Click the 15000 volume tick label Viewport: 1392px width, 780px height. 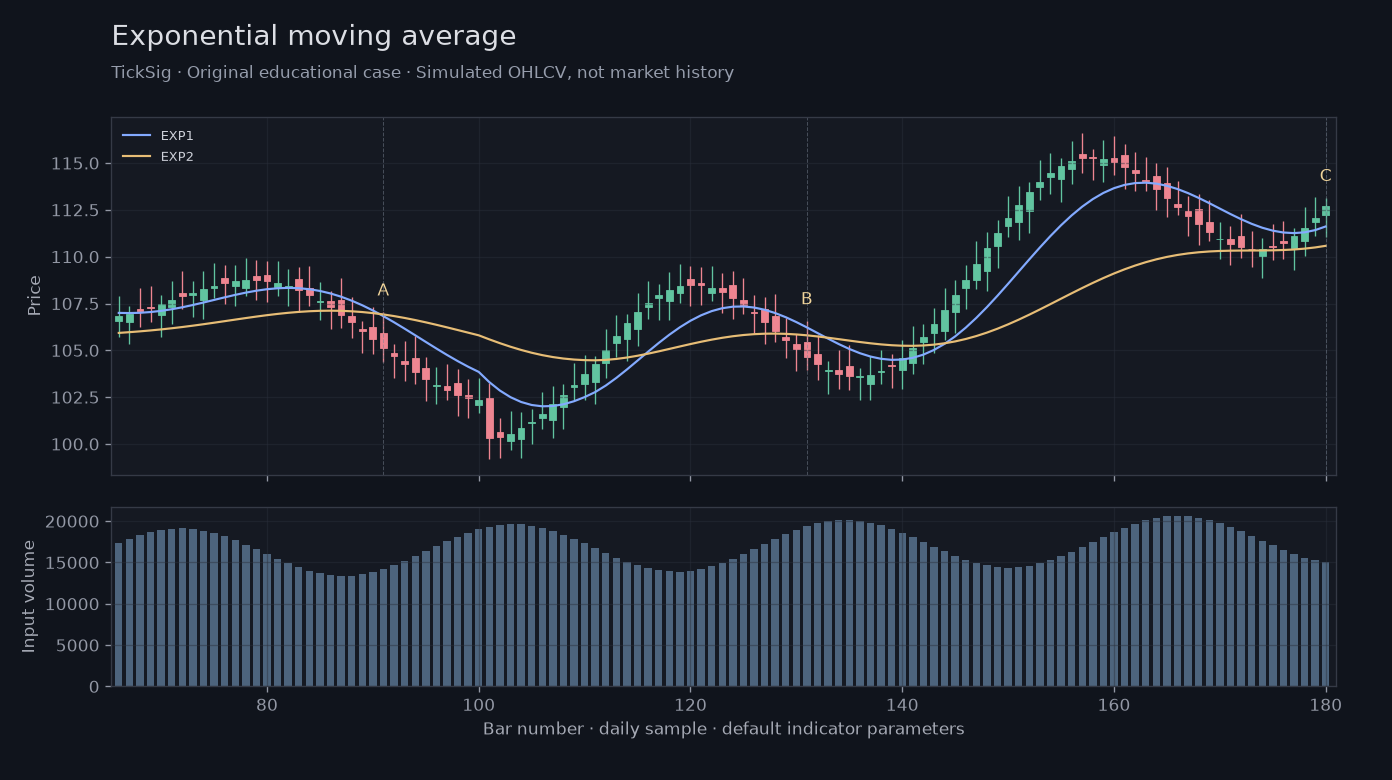click(x=74, y=563)
